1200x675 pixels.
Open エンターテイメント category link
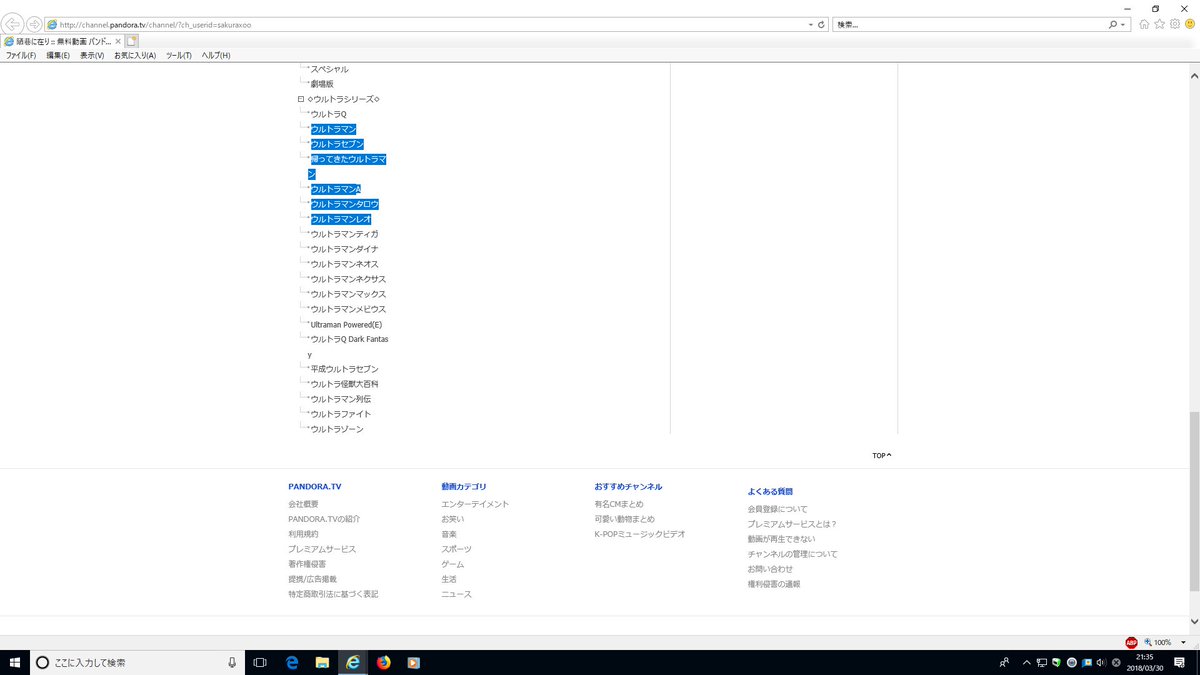click(x=475, y=504)
